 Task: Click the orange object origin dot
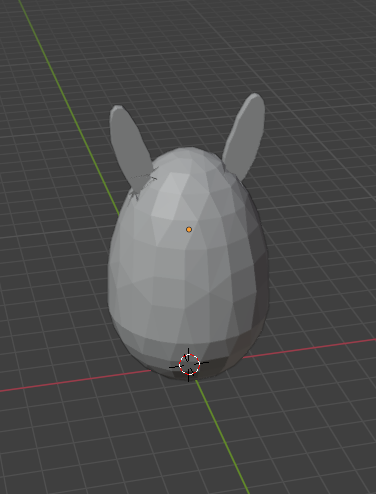tap(189, 229)
